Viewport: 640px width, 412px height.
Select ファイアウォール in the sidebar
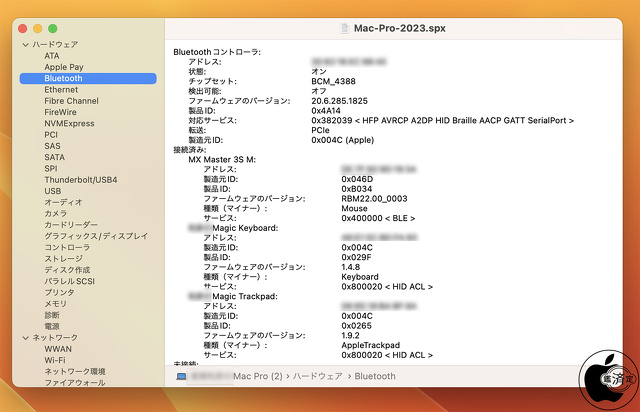tap(75, 383)
